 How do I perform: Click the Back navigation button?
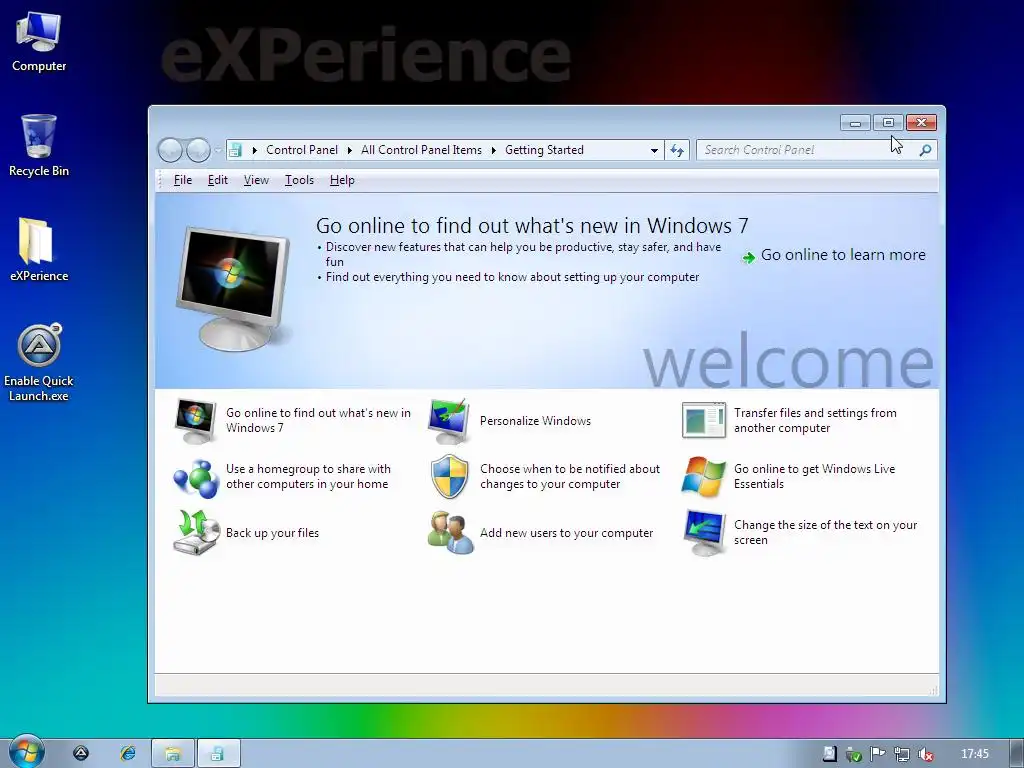[170, 150]
